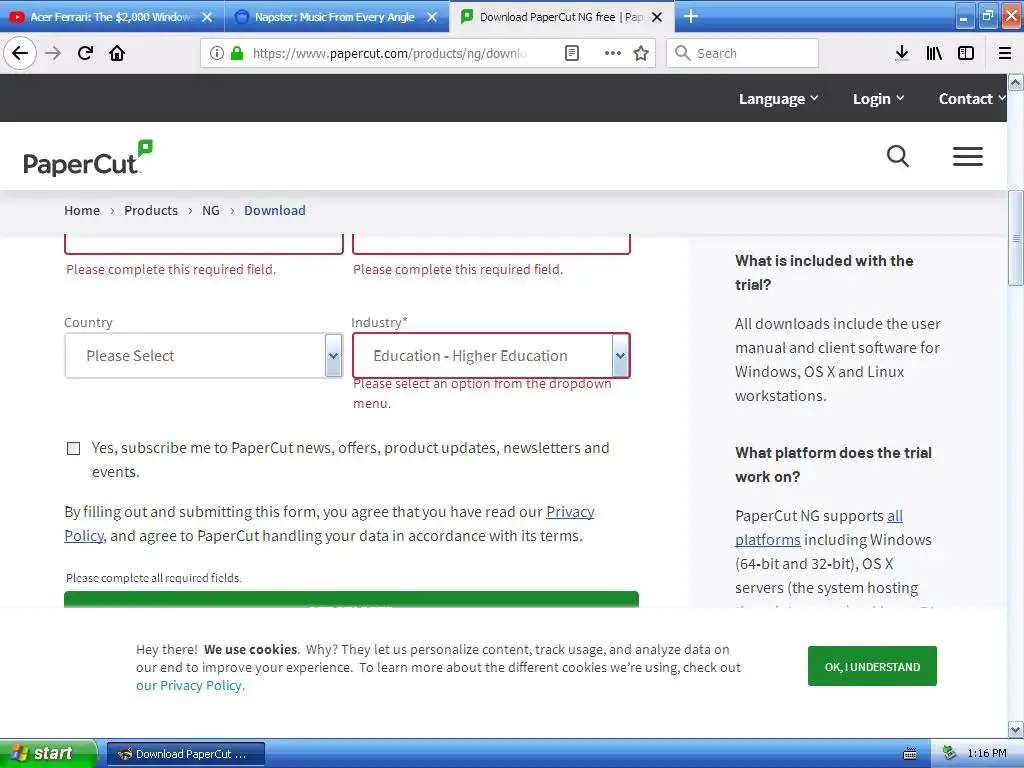The height and width of the screenshot is (768, 1024).
Task: Click the browser forward arrow
Action: (53, 54)
